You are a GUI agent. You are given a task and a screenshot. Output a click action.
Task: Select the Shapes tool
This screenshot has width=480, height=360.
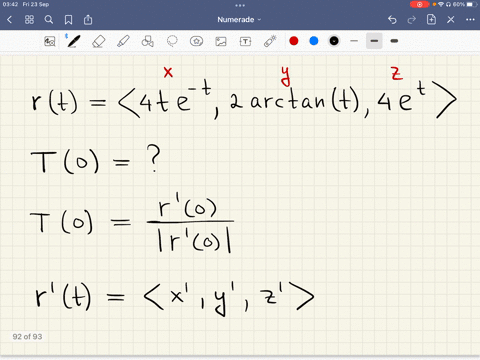[x=147, y=41]
